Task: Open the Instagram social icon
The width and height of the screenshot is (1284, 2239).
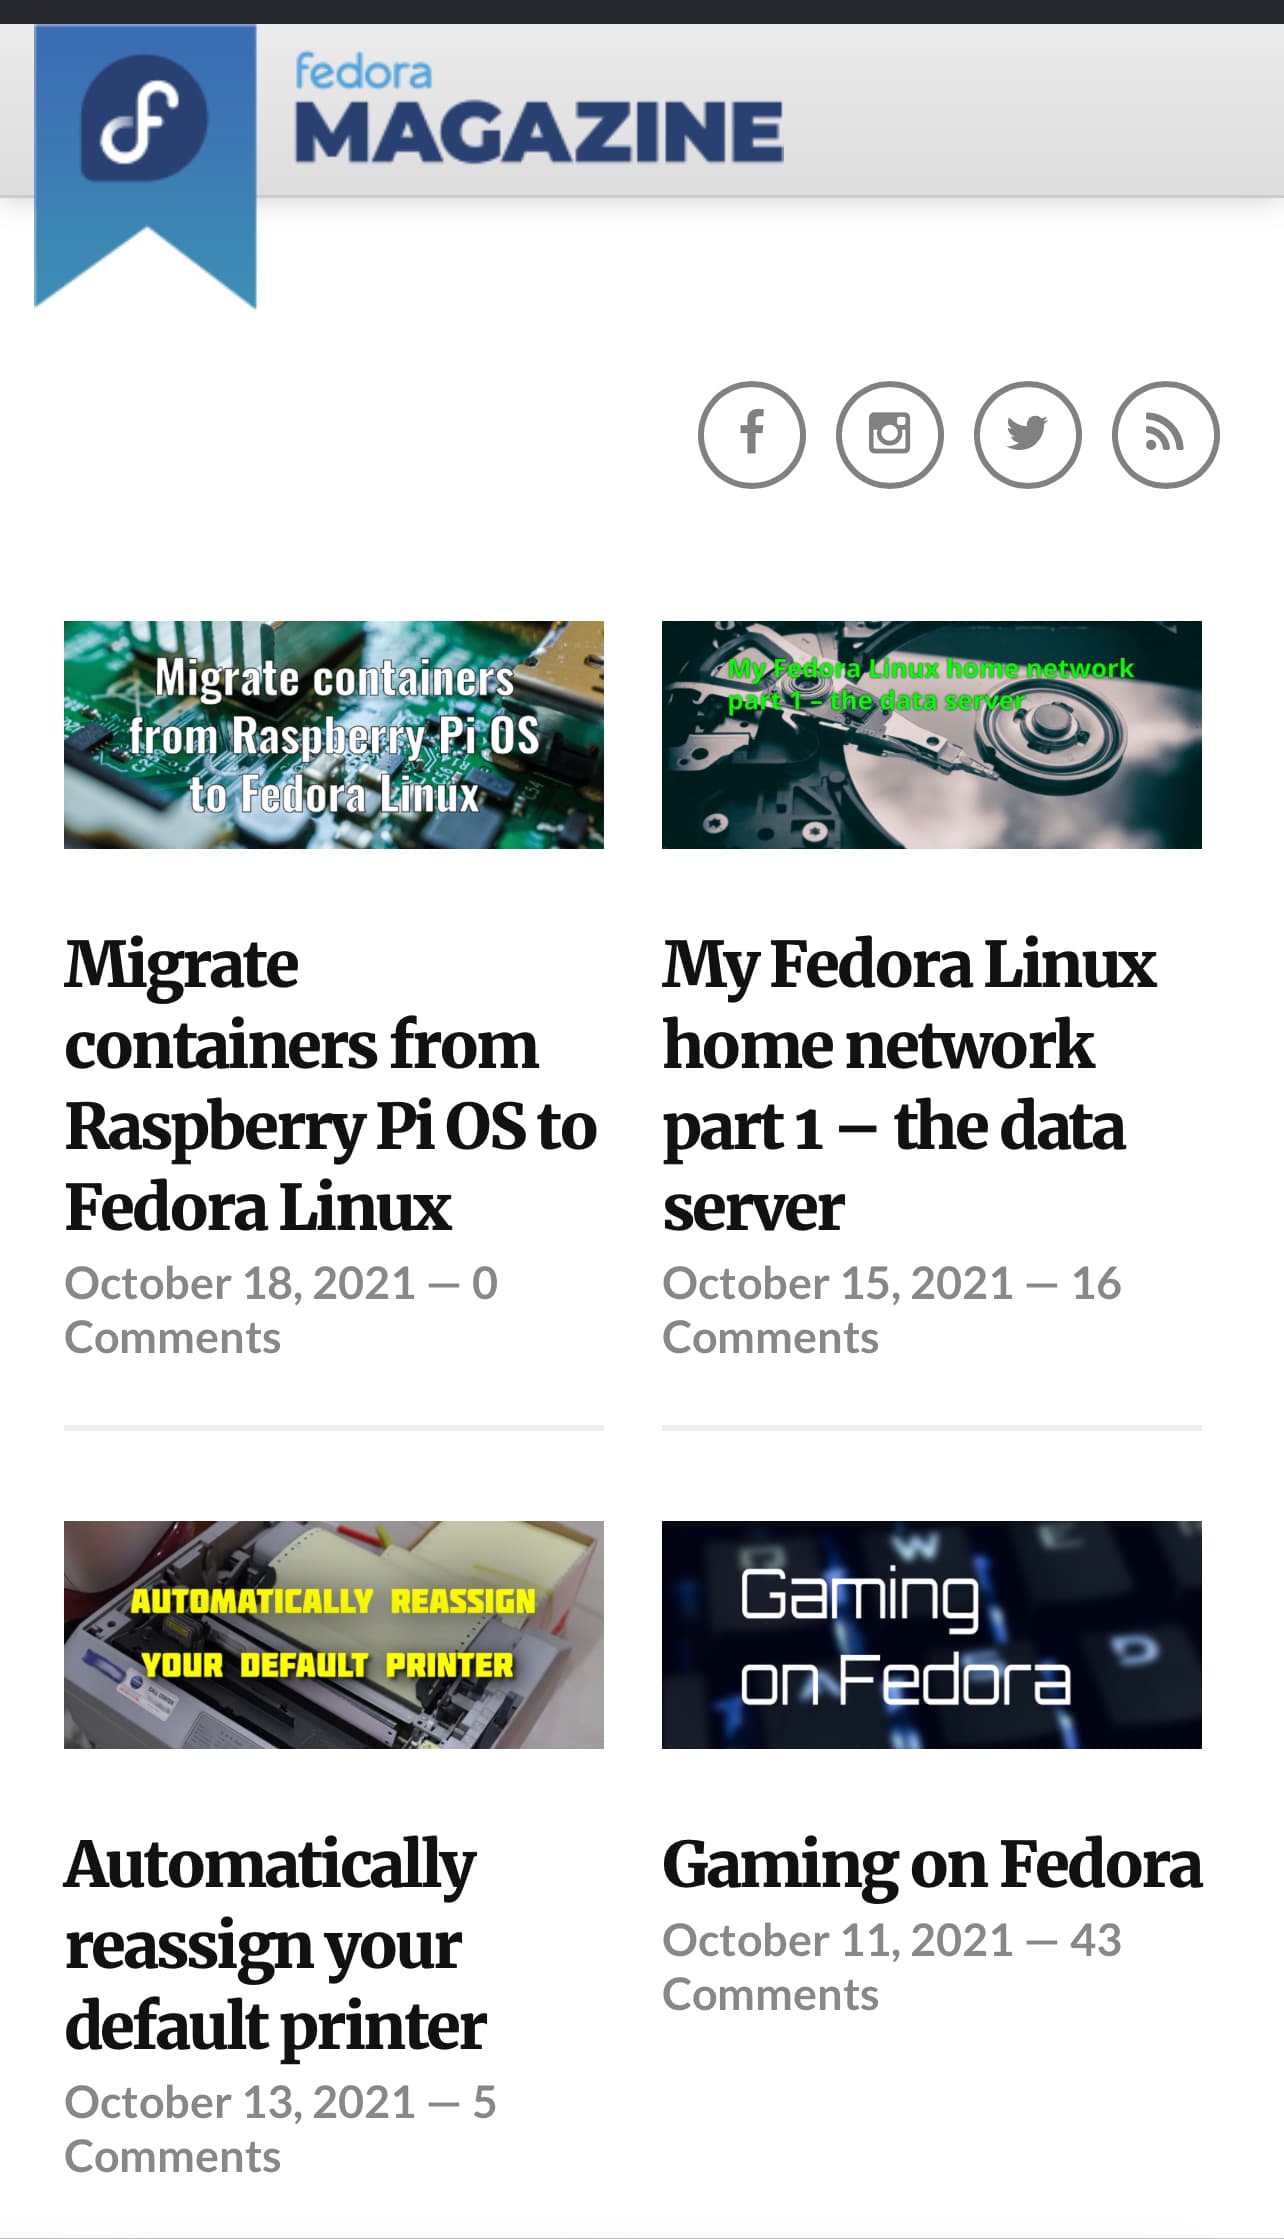Action: (x=889, y=435)
